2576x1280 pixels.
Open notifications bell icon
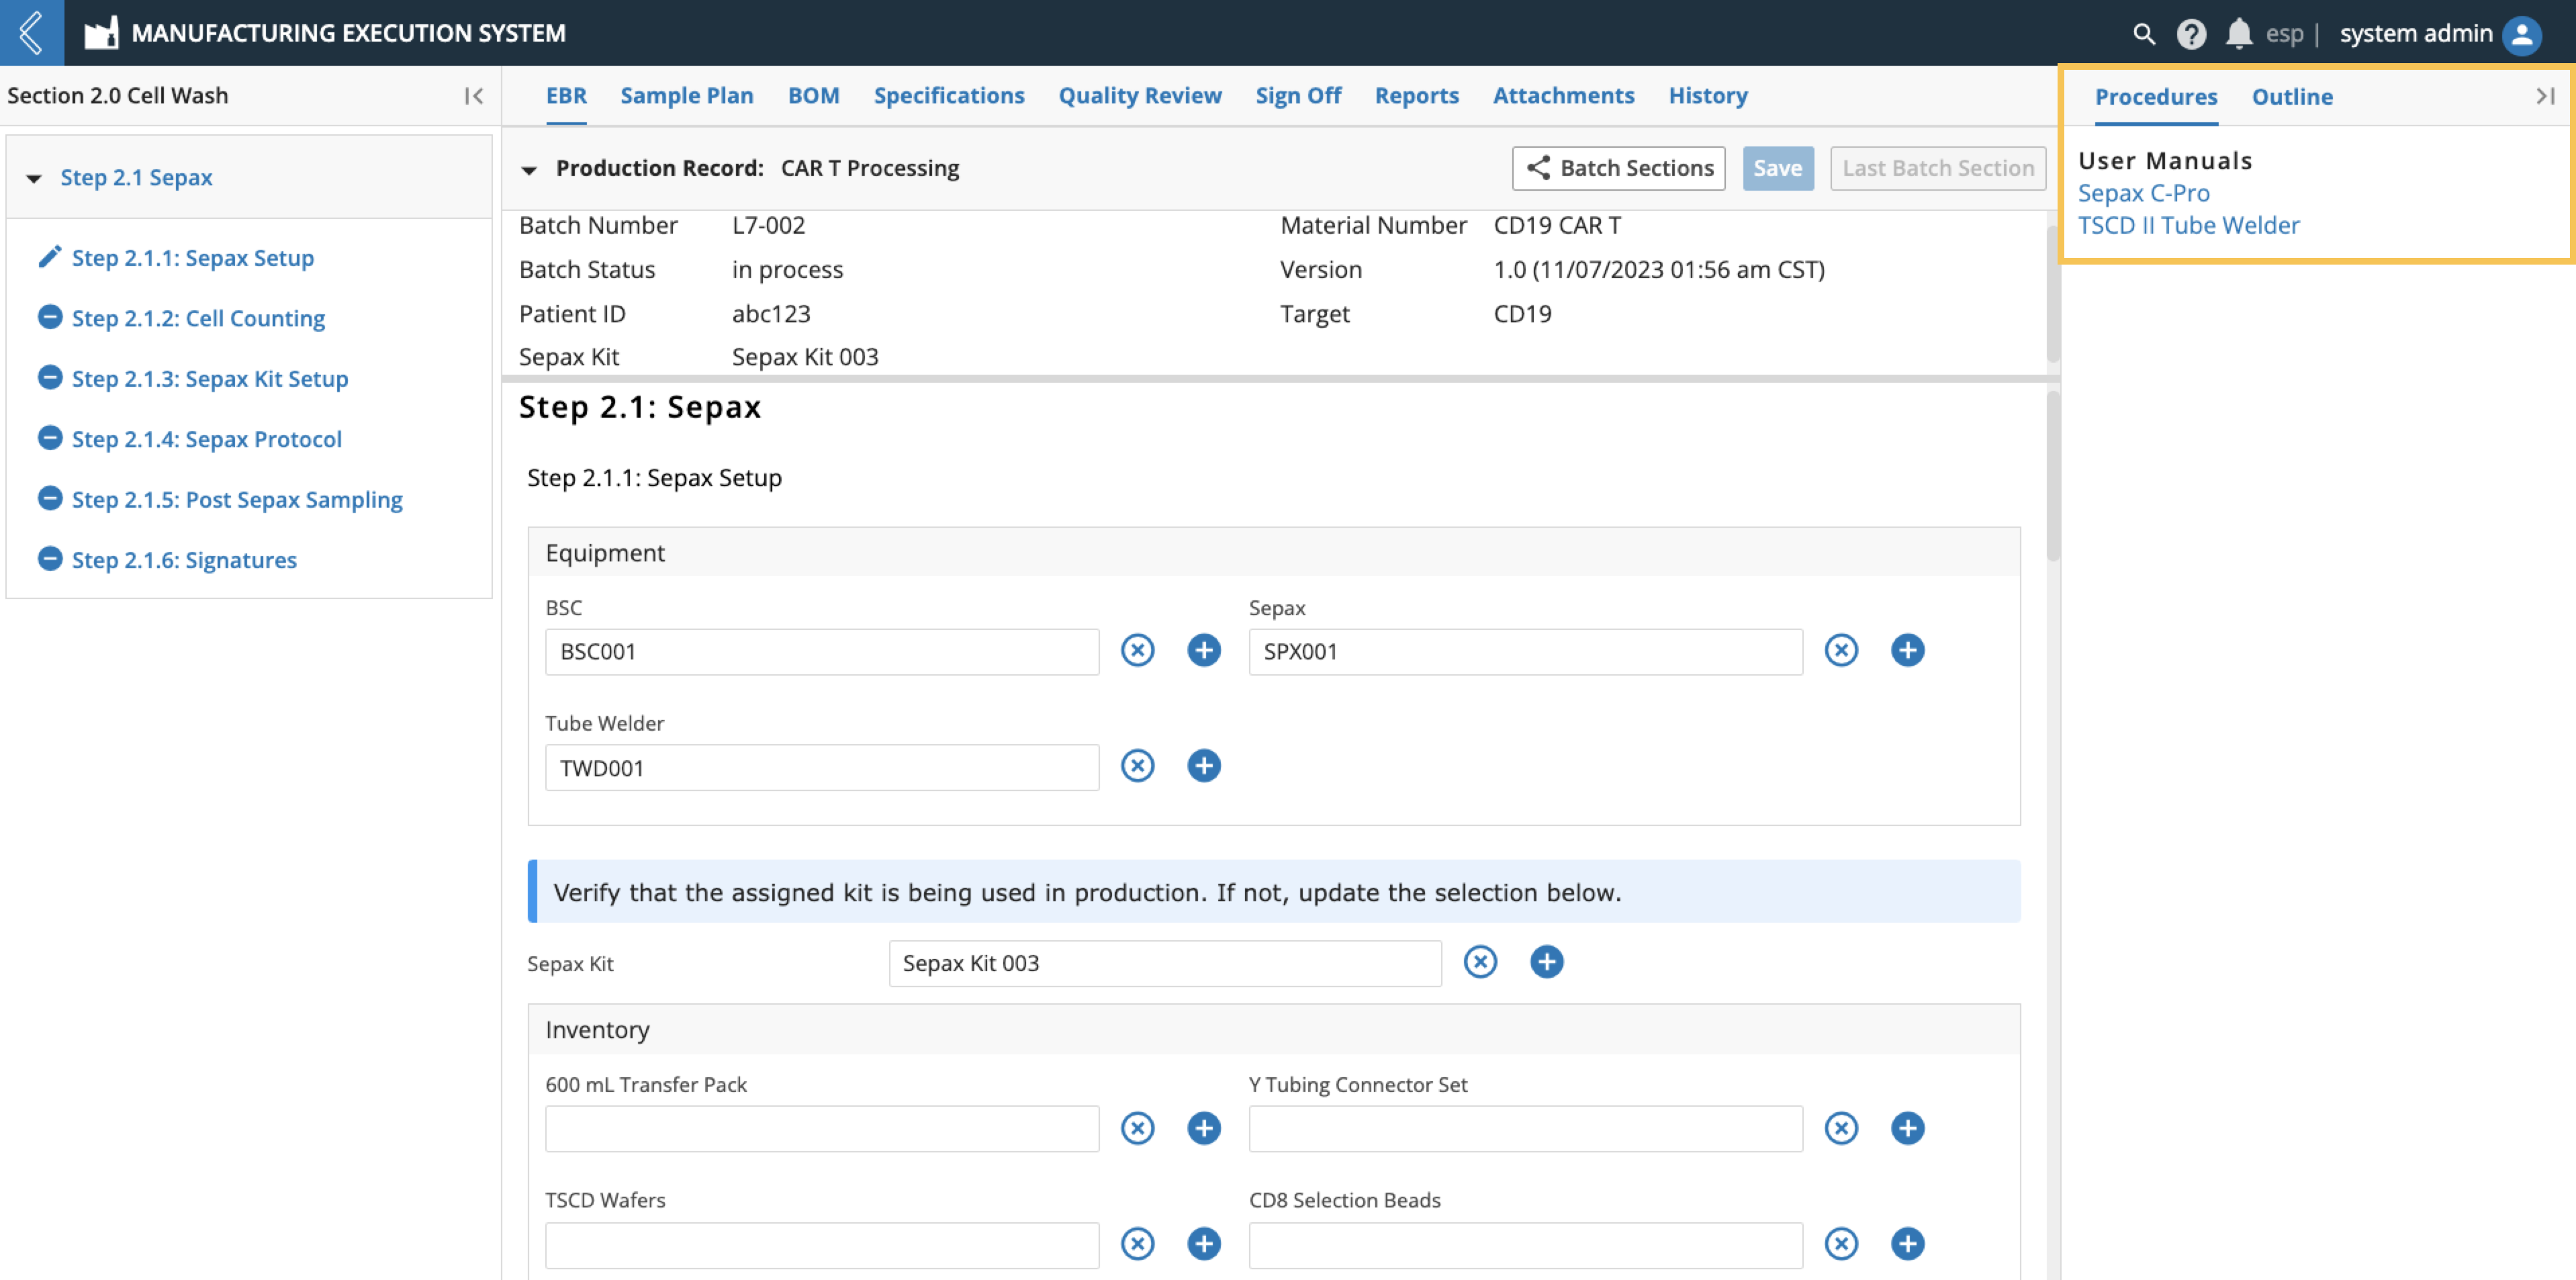[x=2238, y=33]
